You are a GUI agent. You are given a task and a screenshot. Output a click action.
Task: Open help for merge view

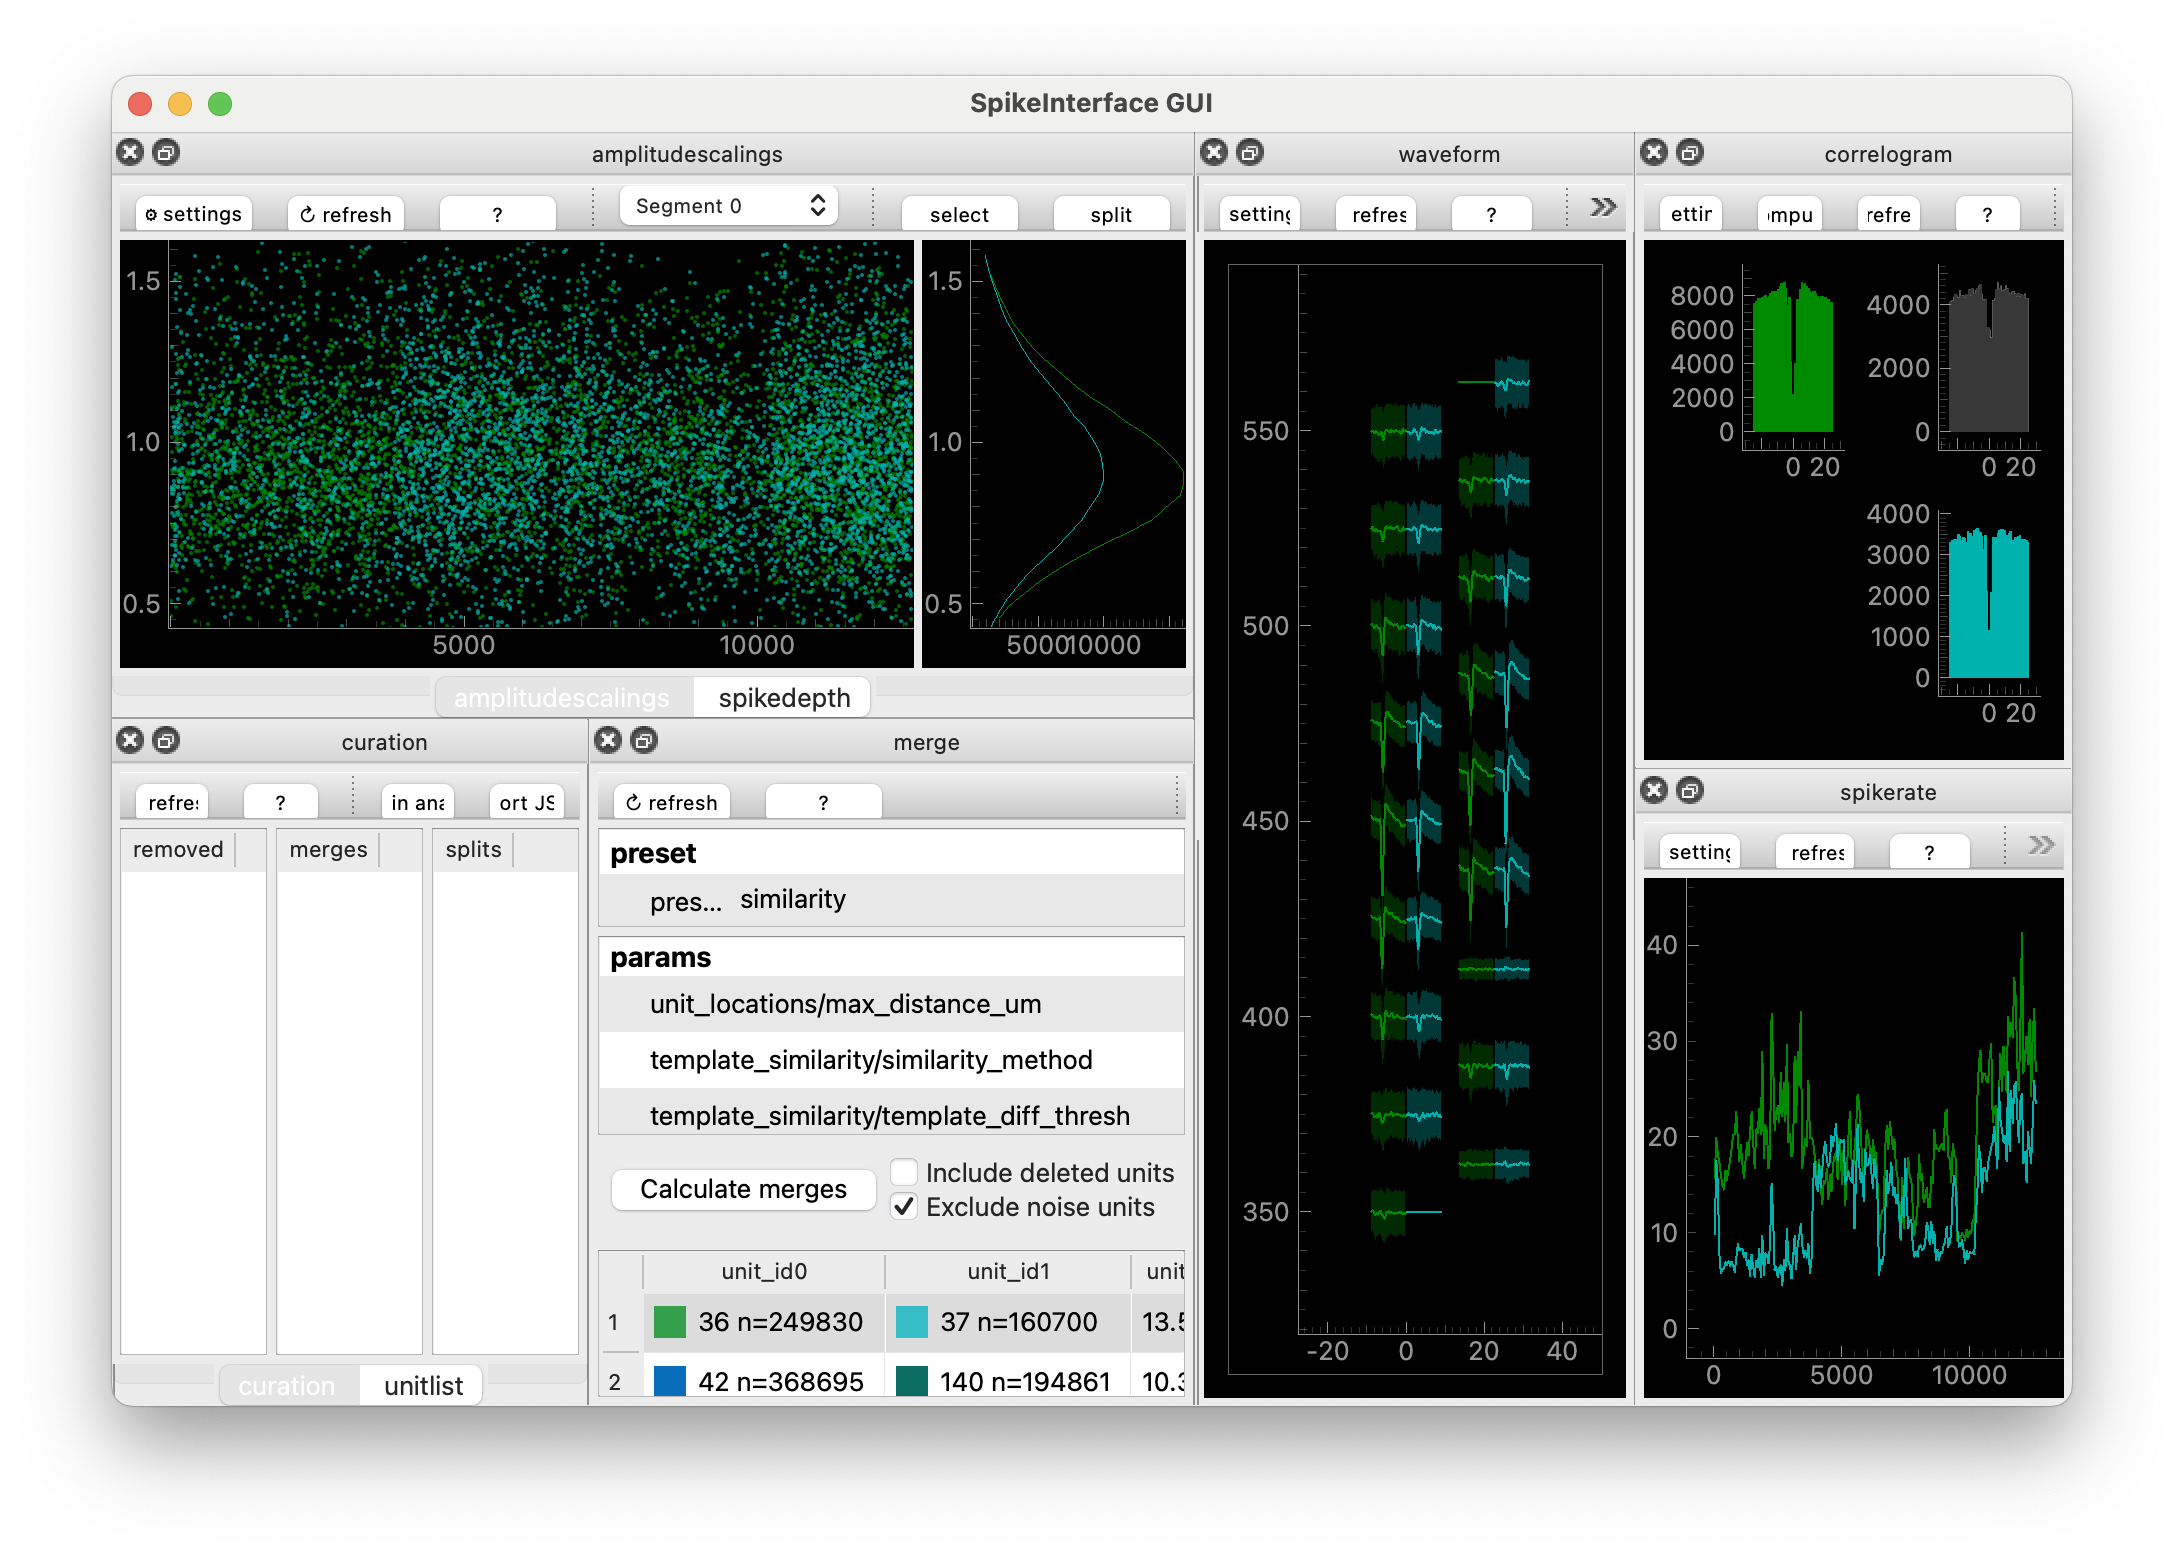[823, 802]
